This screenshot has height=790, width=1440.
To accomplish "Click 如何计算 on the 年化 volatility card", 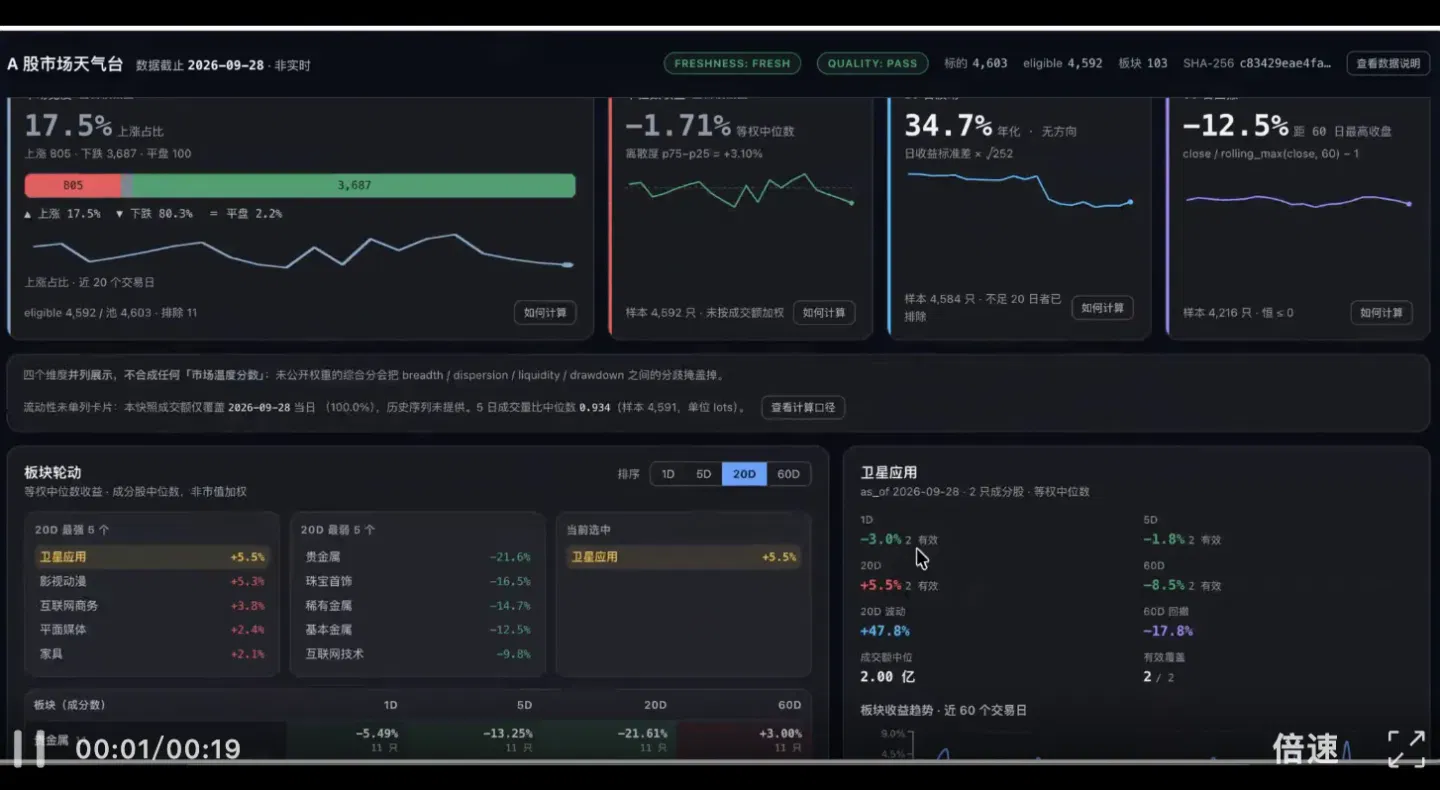I will (1102, 308).
